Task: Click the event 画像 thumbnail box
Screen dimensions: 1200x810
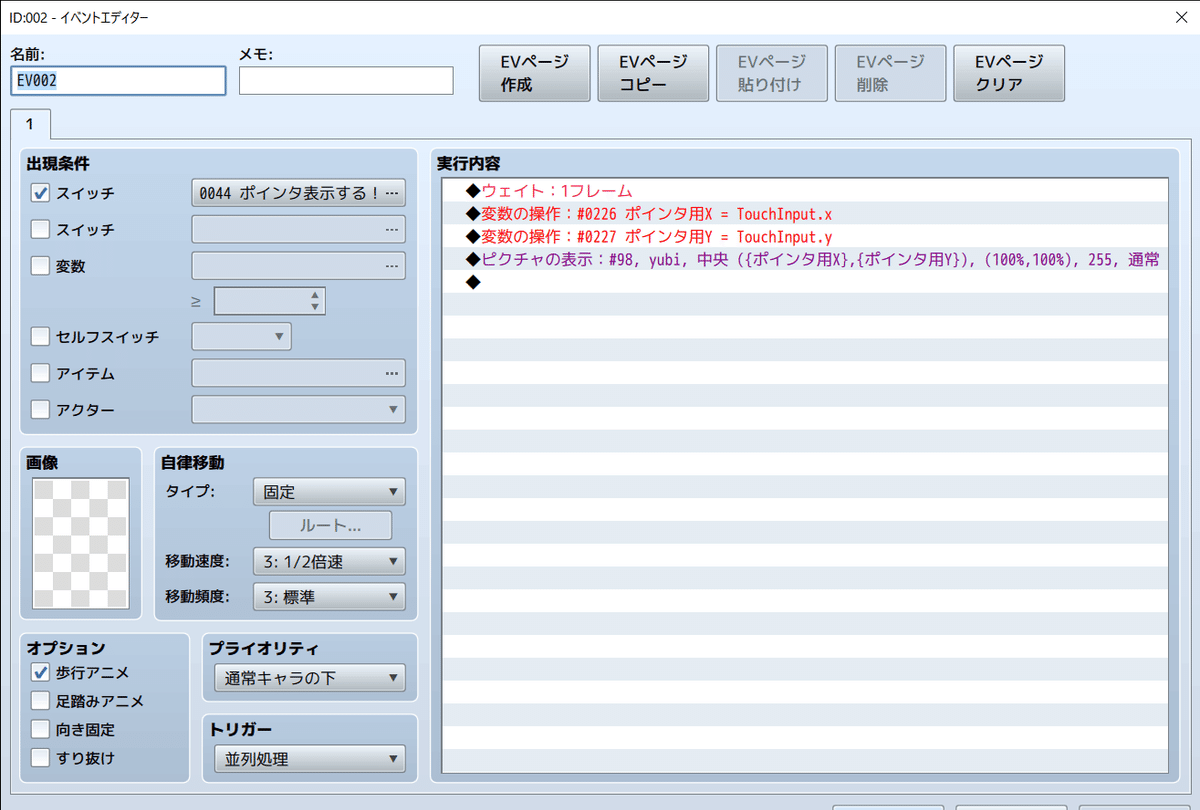Action: tap(81, 543)
